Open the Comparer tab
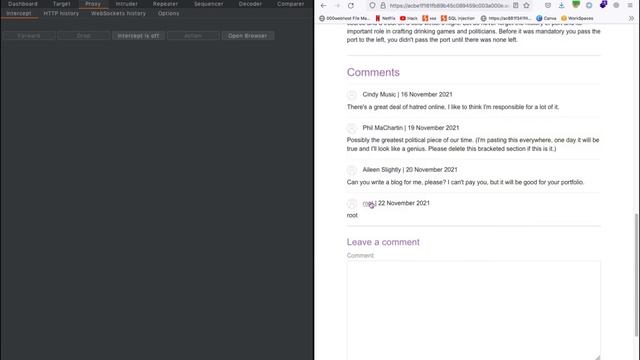 tap(291, 4)
